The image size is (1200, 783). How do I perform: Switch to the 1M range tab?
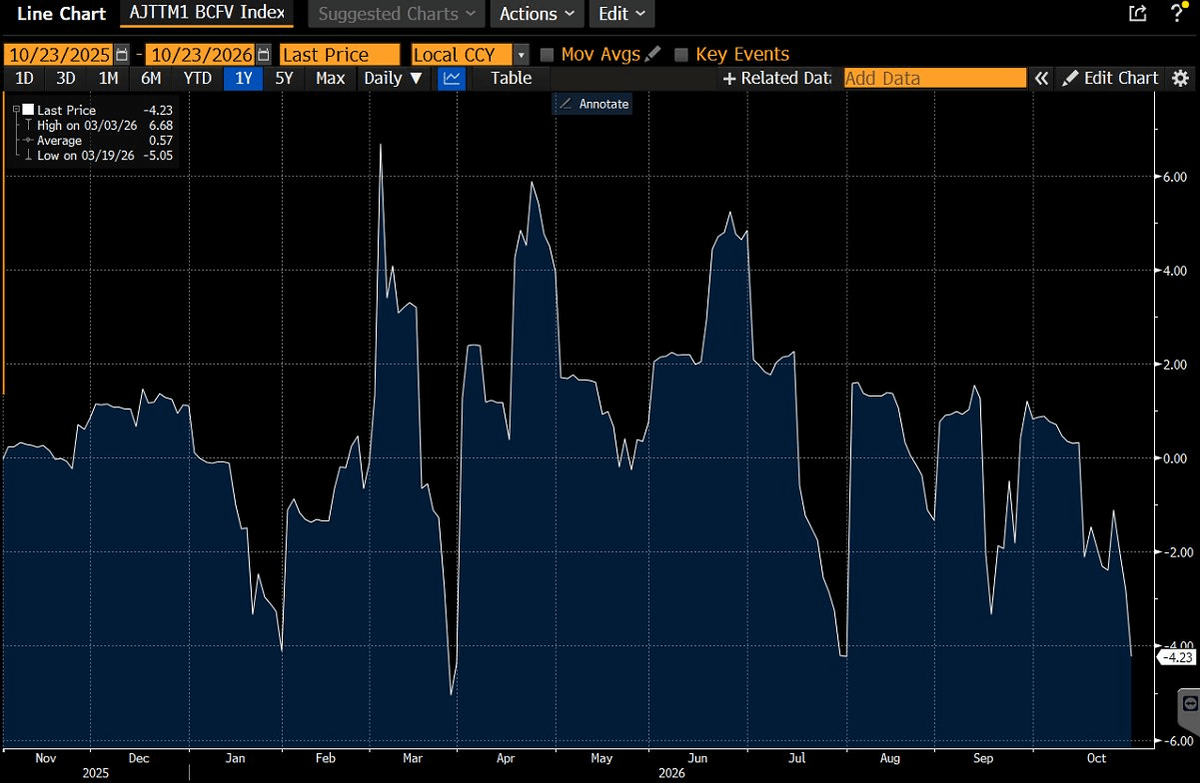click(x=108, y=78)
